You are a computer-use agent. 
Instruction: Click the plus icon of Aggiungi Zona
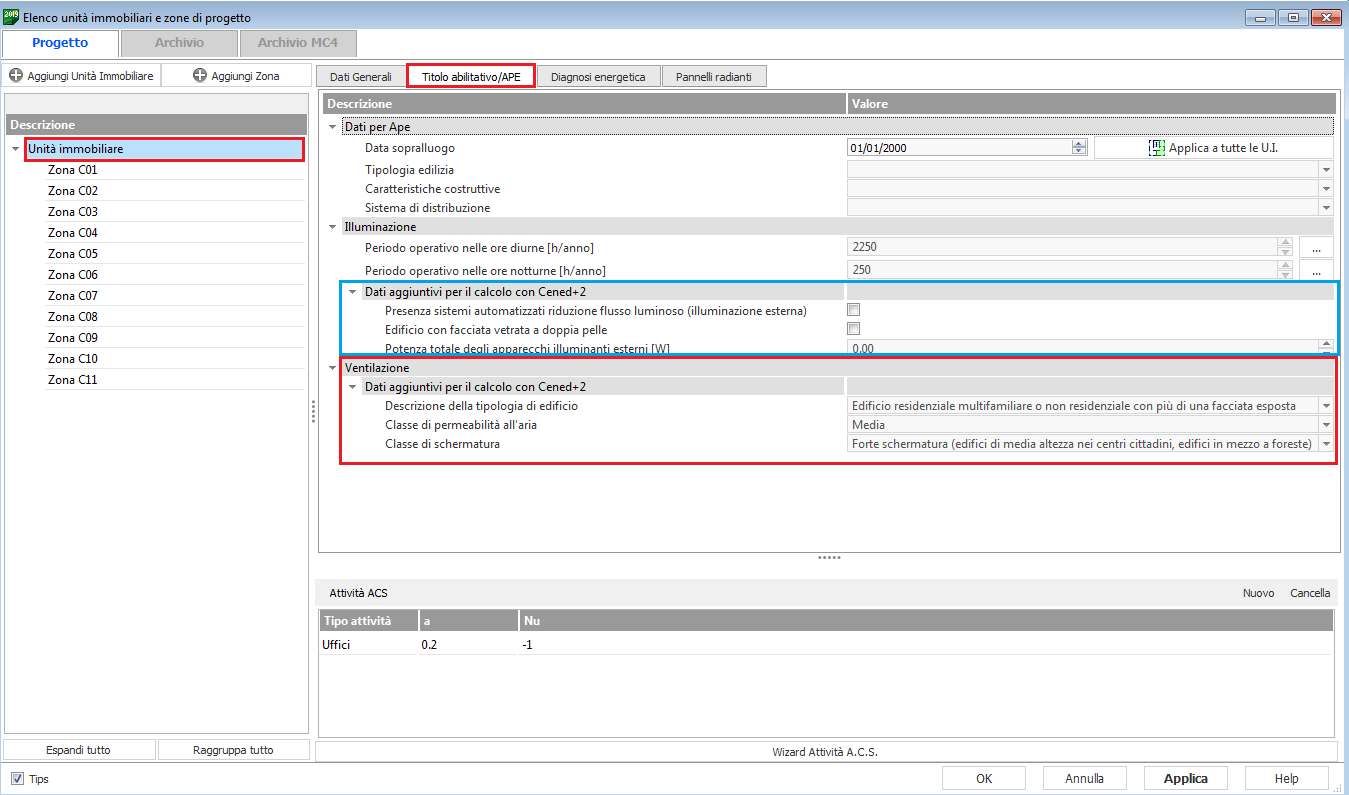click(200, 76)
